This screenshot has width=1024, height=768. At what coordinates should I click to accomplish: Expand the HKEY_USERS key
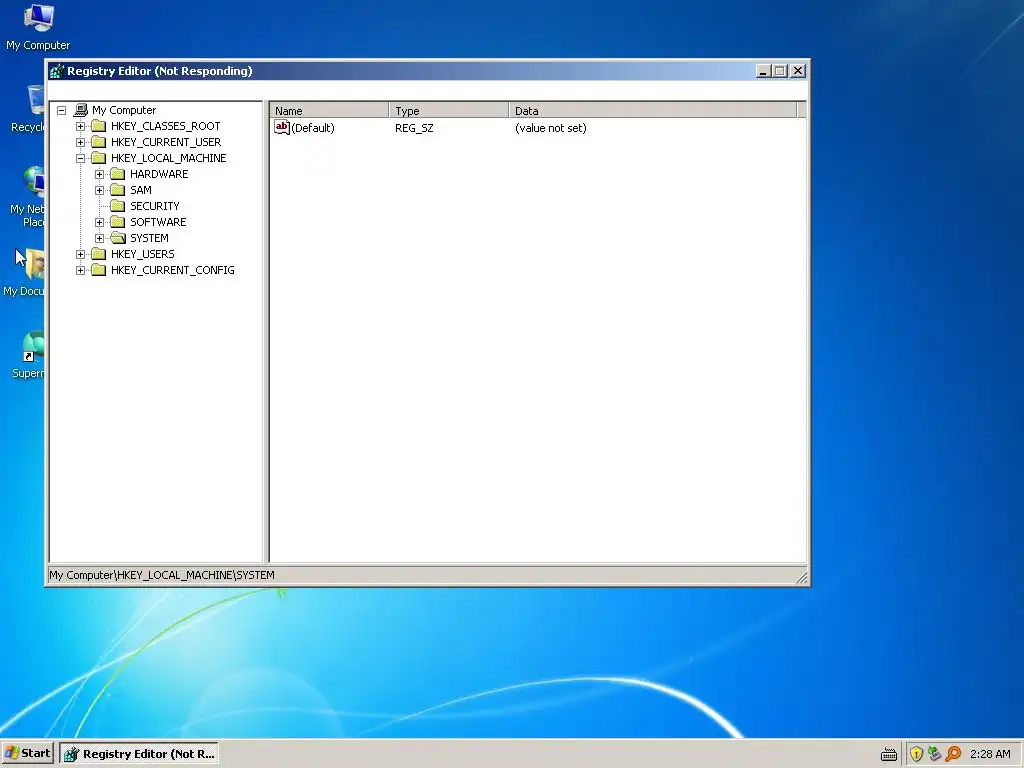pyautogui.click(x=80, y=254)
